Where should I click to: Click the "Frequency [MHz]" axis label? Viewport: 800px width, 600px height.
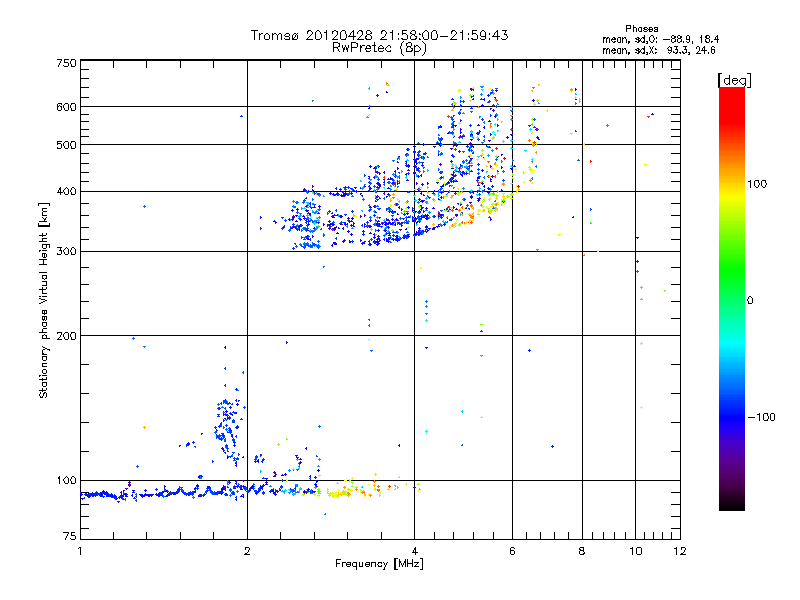[x=379, y=564]
